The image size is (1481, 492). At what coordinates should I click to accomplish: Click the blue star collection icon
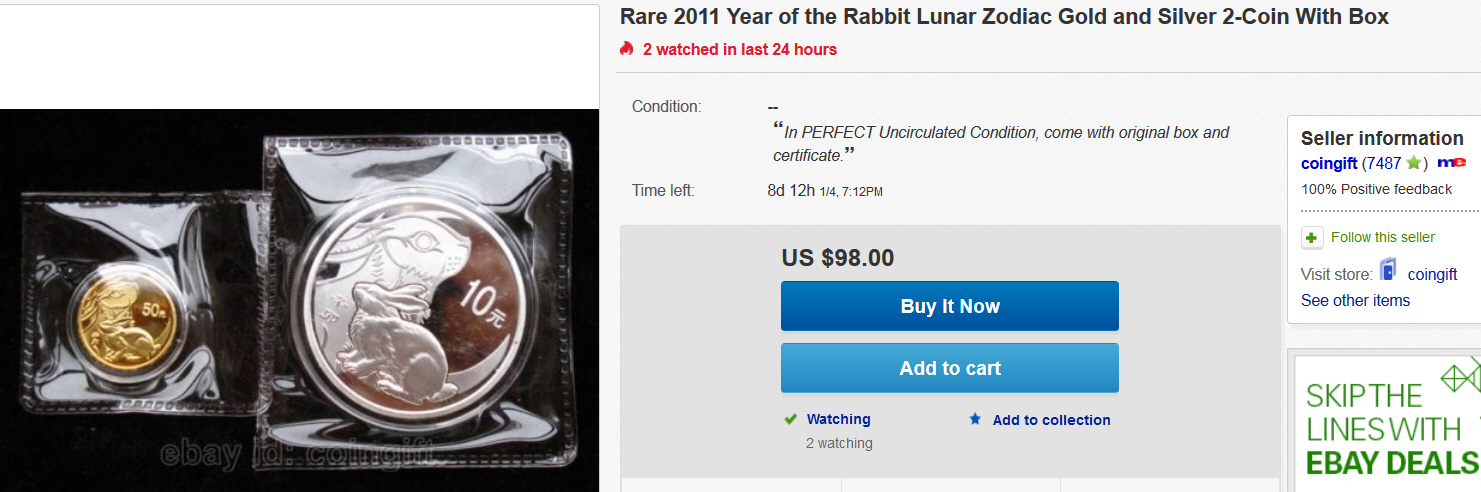click(975, 420)
